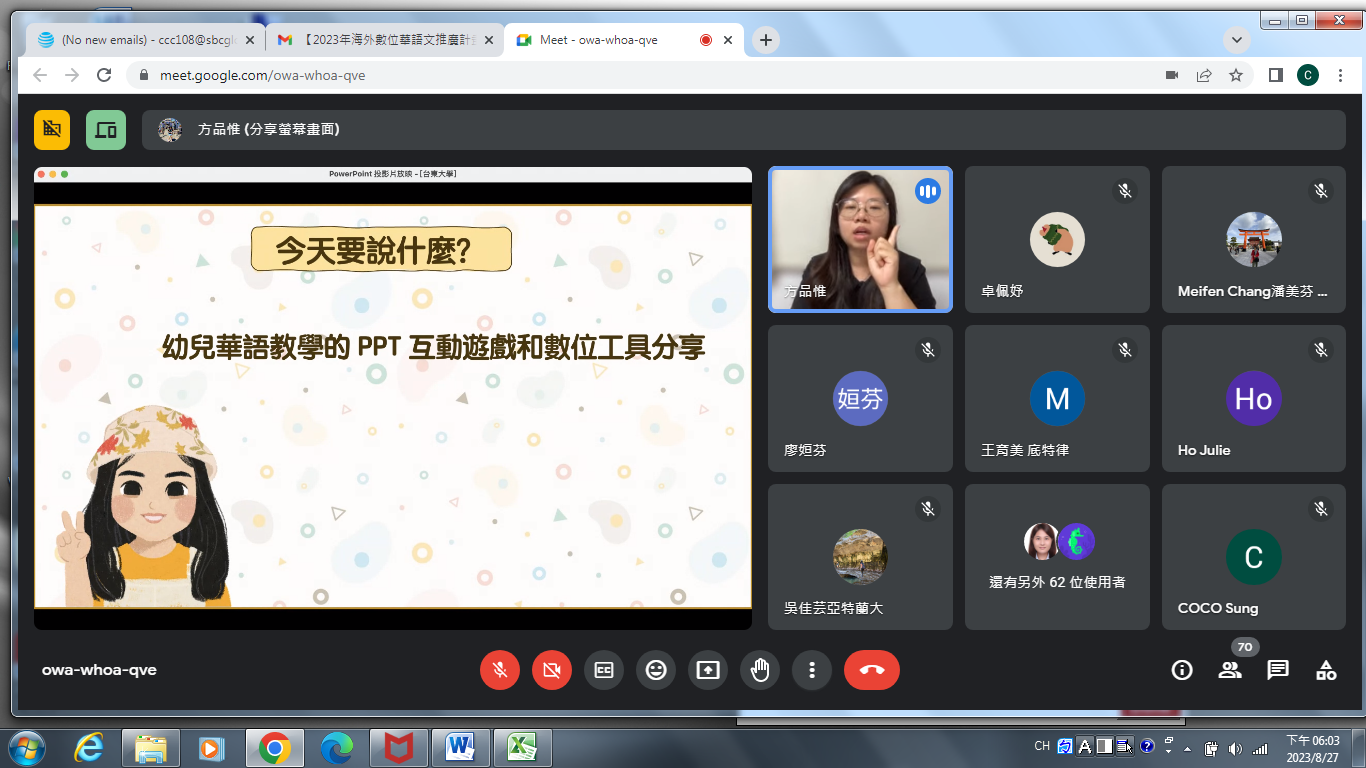Open the Meet activities panel

pos(1326,670)
